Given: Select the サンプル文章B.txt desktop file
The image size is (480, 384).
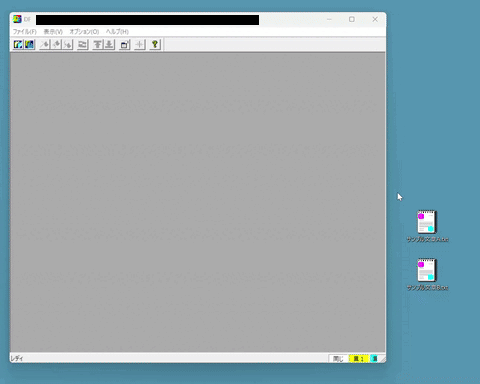Looking at the screenshot, I should pyautogui.click(x=427, y=274).
